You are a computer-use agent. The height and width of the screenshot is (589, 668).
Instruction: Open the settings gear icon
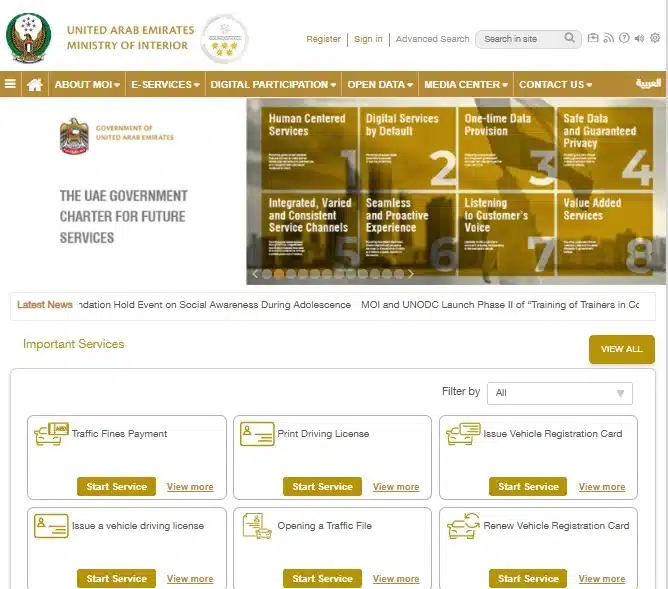click(655, 39)
